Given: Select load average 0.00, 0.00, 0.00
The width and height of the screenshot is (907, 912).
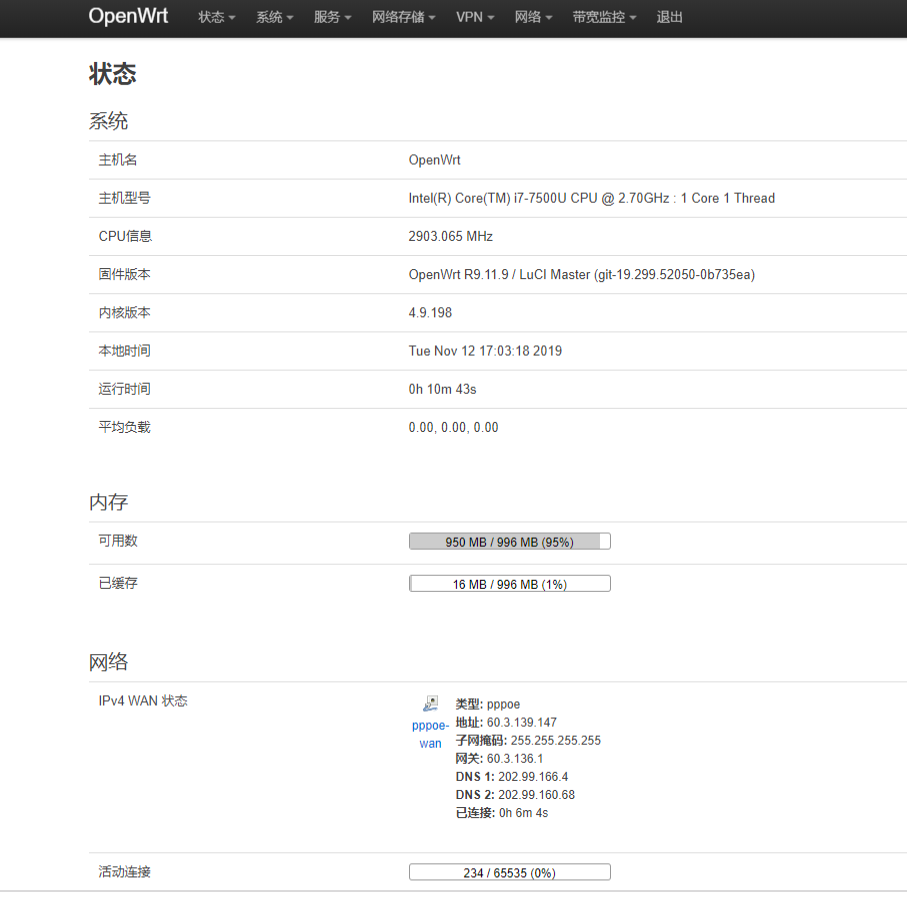Looking at the screenshot, I should pos(453,428).
